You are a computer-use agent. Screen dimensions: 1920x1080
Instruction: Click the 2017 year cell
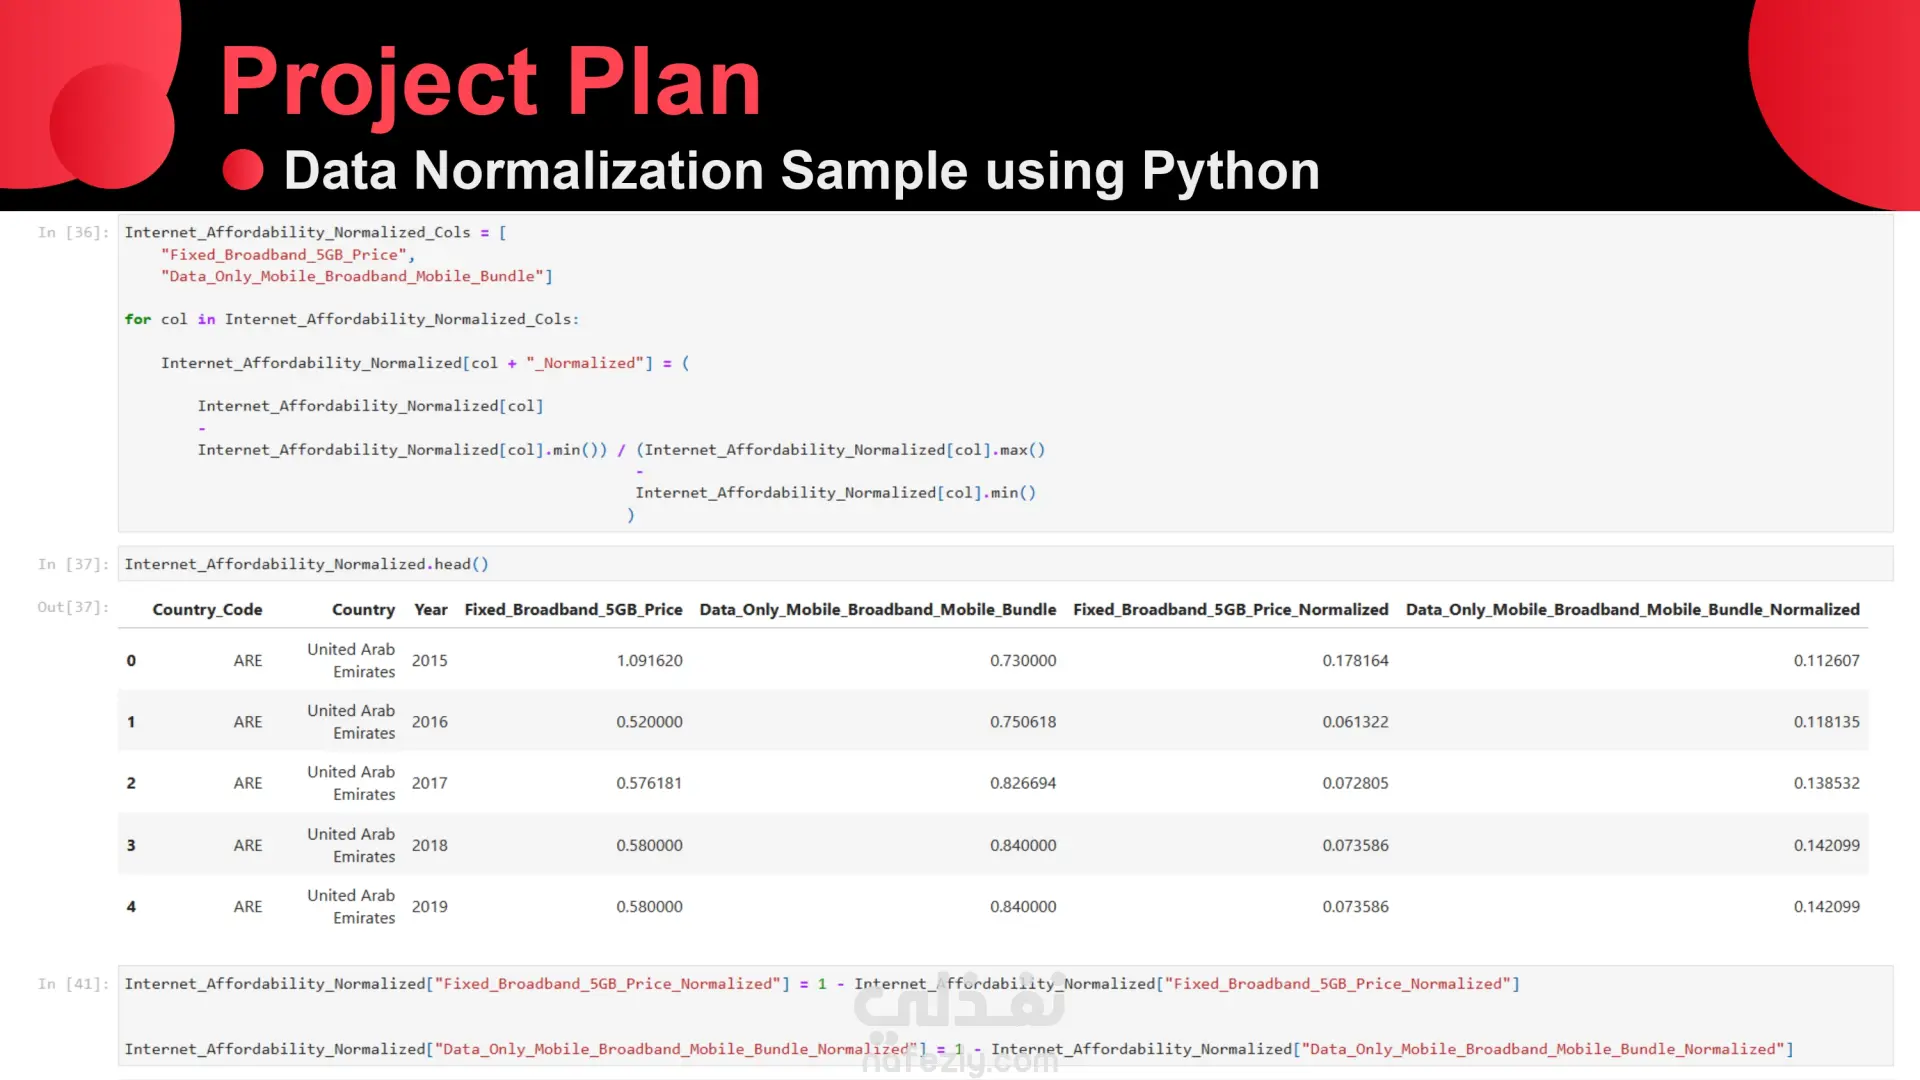click(x=429, y=783)
